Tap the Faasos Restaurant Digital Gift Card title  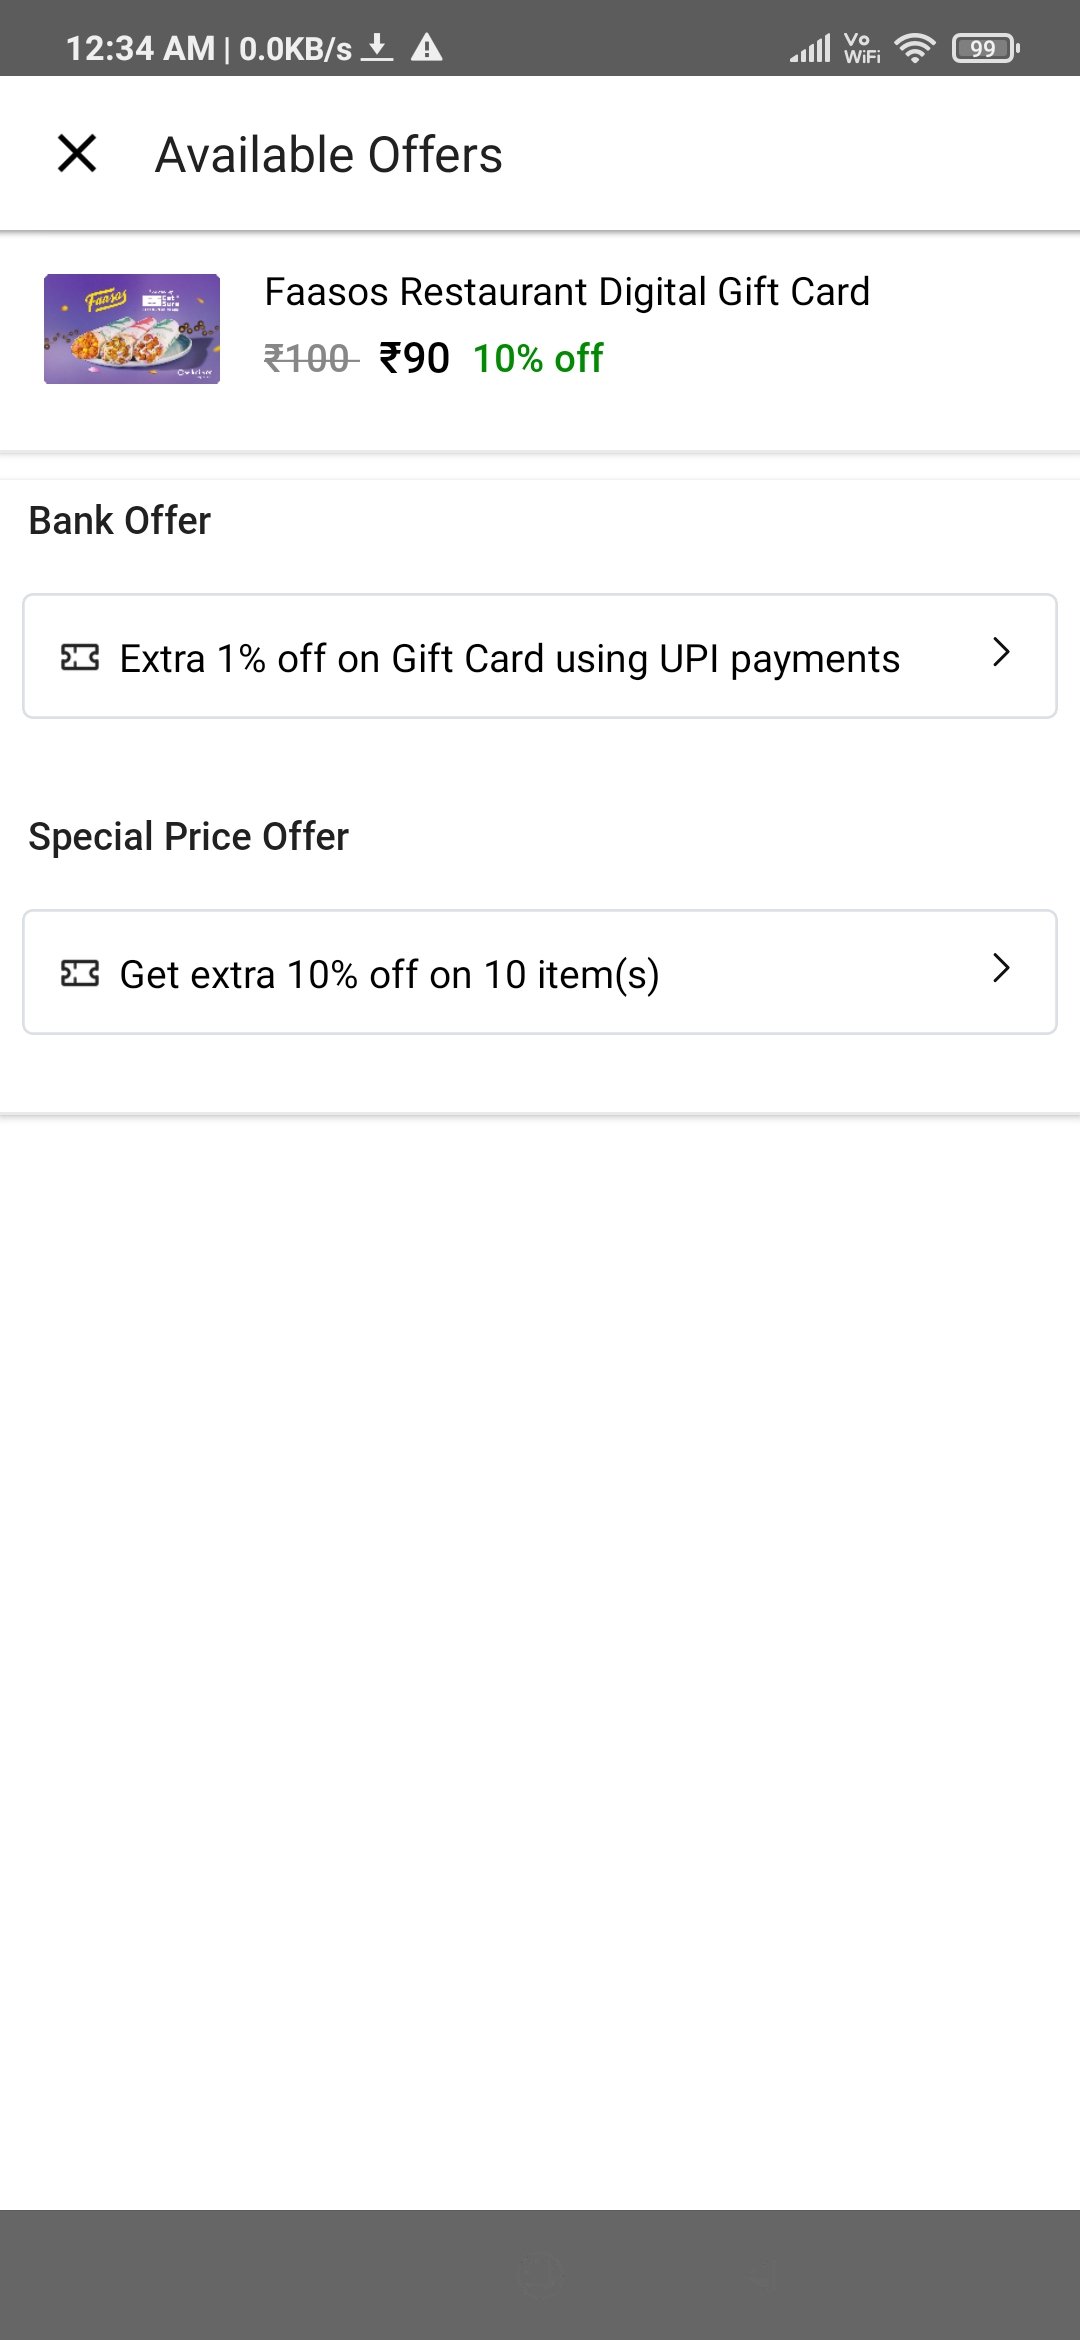[567, 292]
